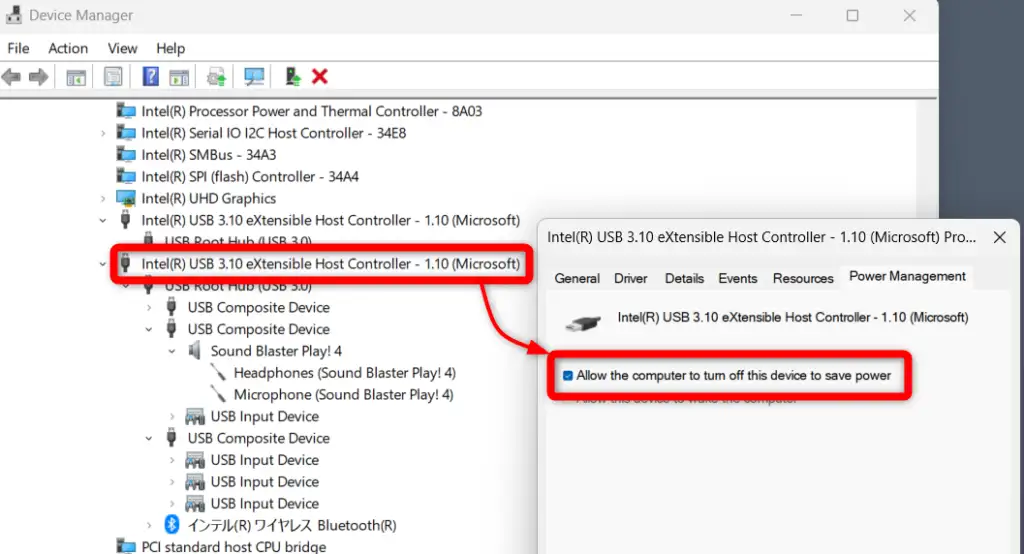1024x554 pixels.
Task: Collapse the Sound Blaster Play! 4 node
Action: 172,351
